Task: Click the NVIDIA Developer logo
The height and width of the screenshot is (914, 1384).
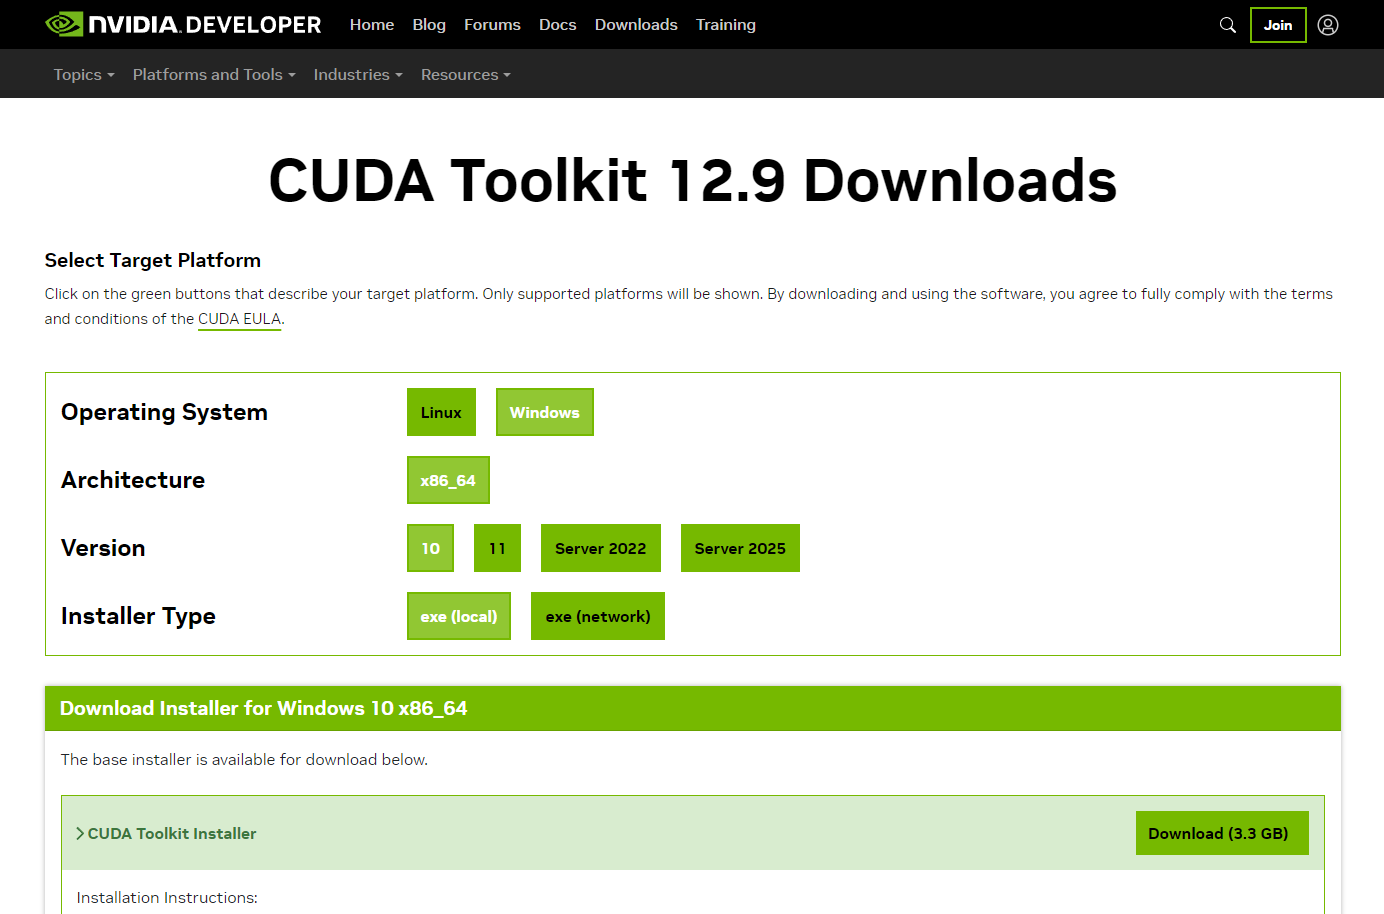Action: pyautogui.click(x=183, y=24)
